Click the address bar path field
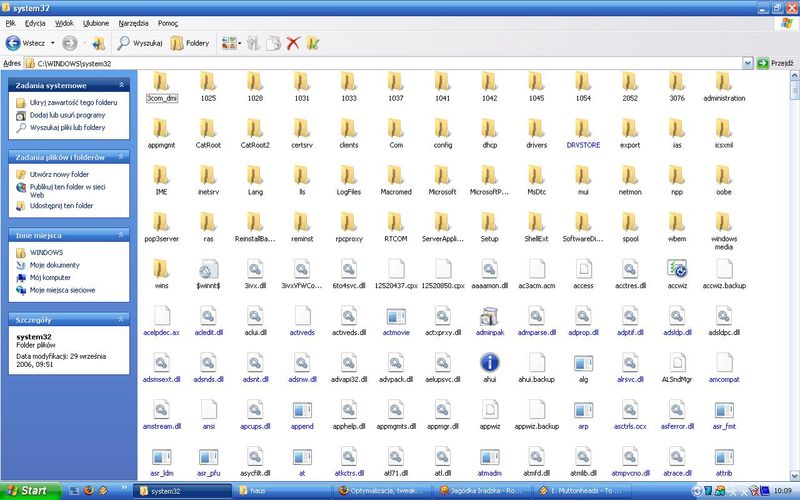Image resolution: width=800 pixels, height=500 pixels. [384, 63]
